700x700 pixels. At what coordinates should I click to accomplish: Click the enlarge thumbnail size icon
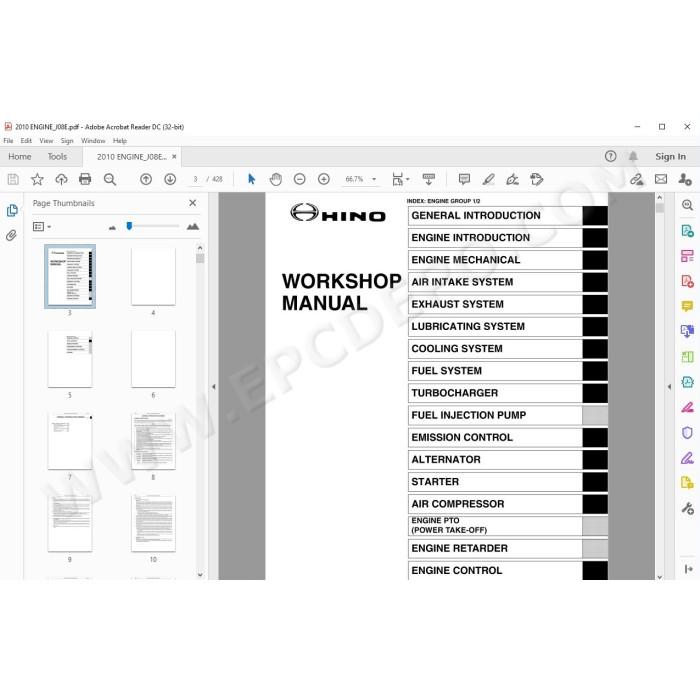[193, 226]
